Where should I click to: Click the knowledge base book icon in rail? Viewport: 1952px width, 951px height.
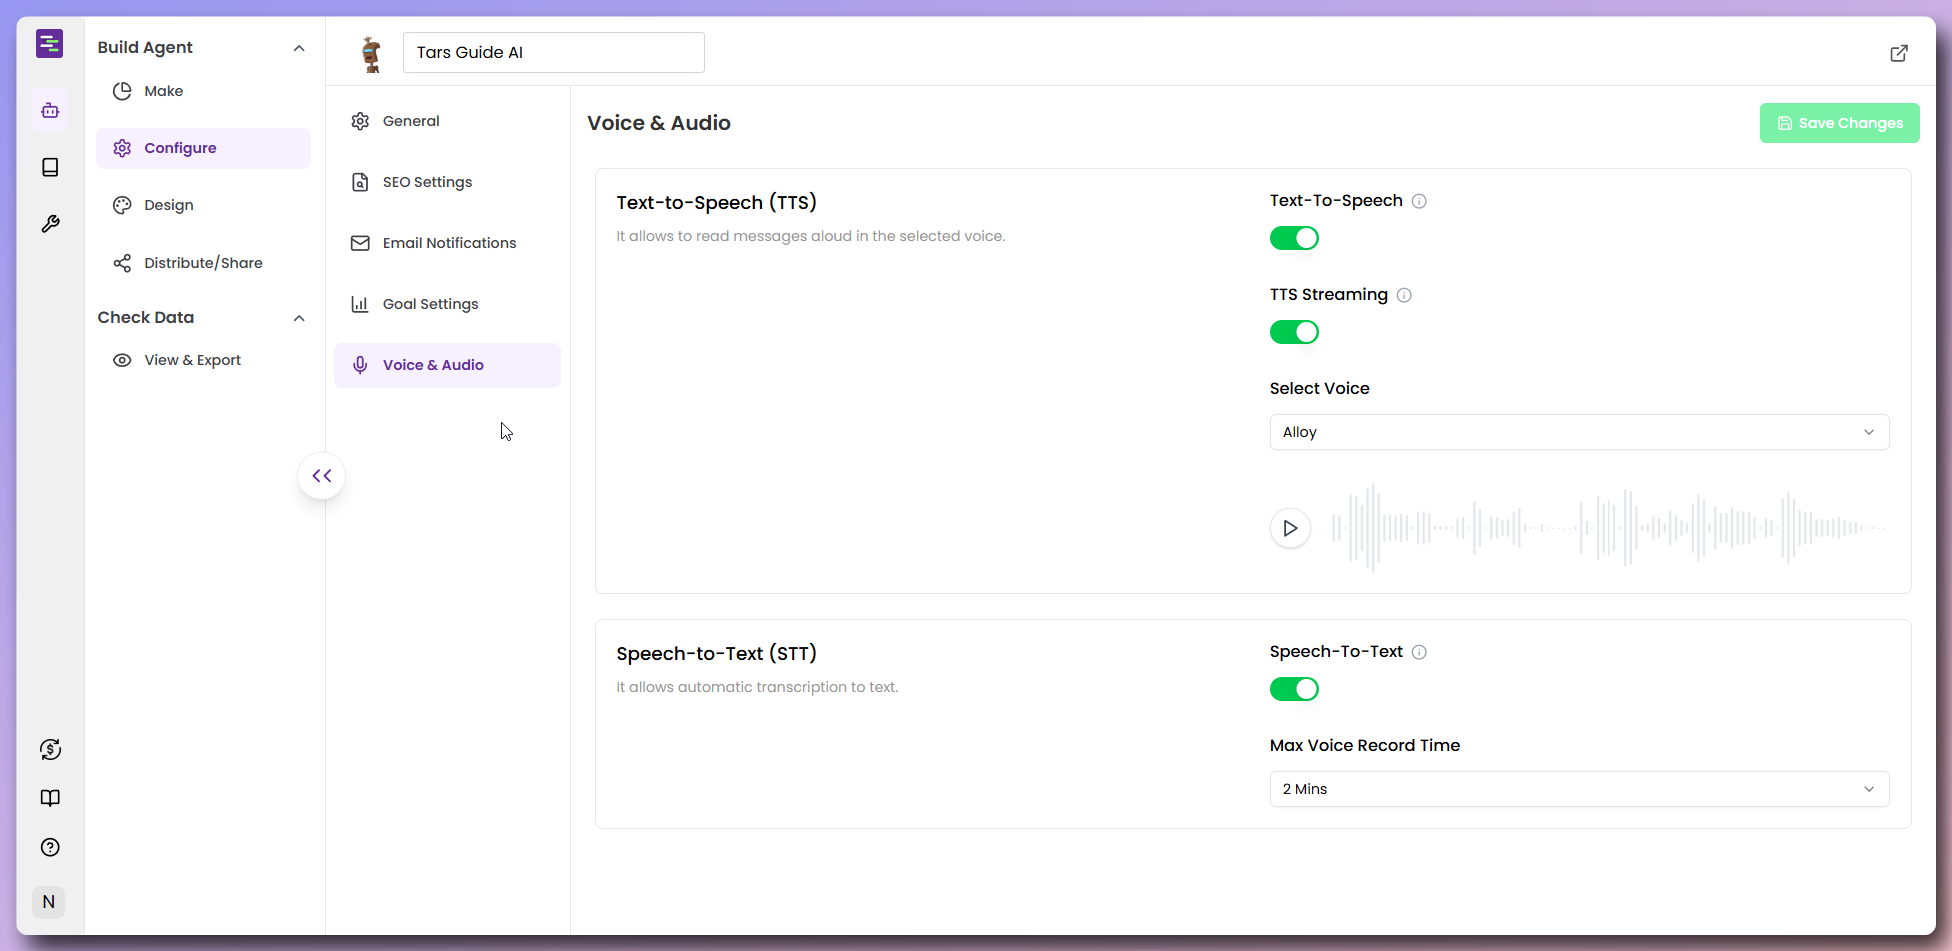click(50, 167)
